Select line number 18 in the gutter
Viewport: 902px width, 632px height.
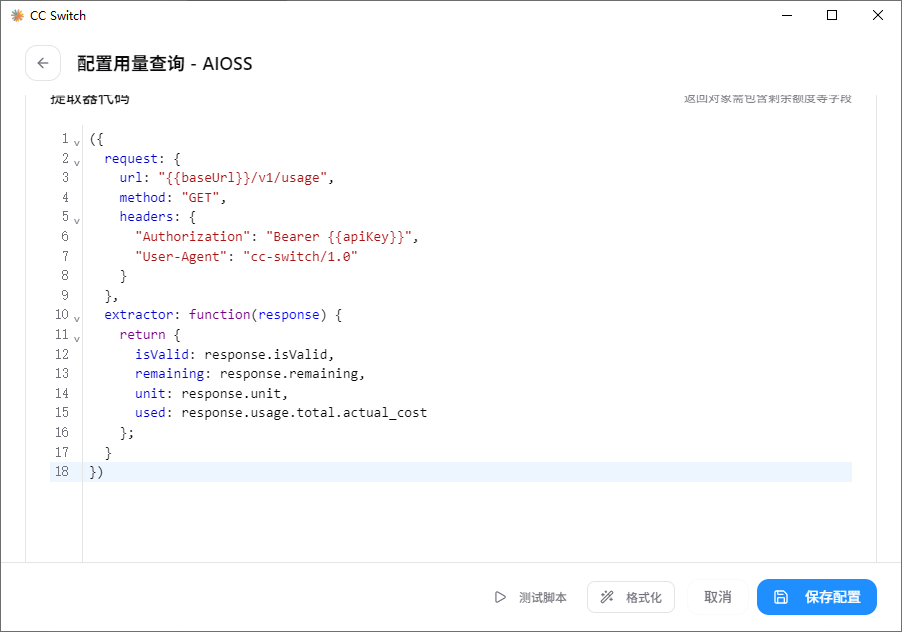coord(62,472)
